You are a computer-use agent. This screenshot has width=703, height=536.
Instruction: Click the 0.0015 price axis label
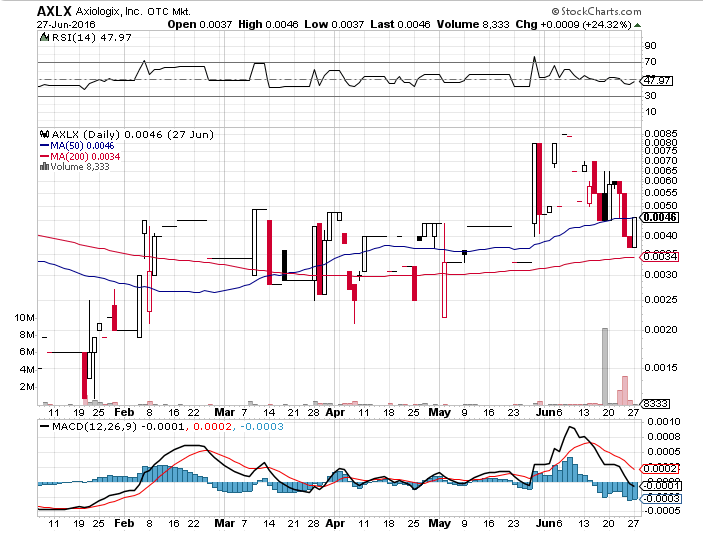[661, 367]
